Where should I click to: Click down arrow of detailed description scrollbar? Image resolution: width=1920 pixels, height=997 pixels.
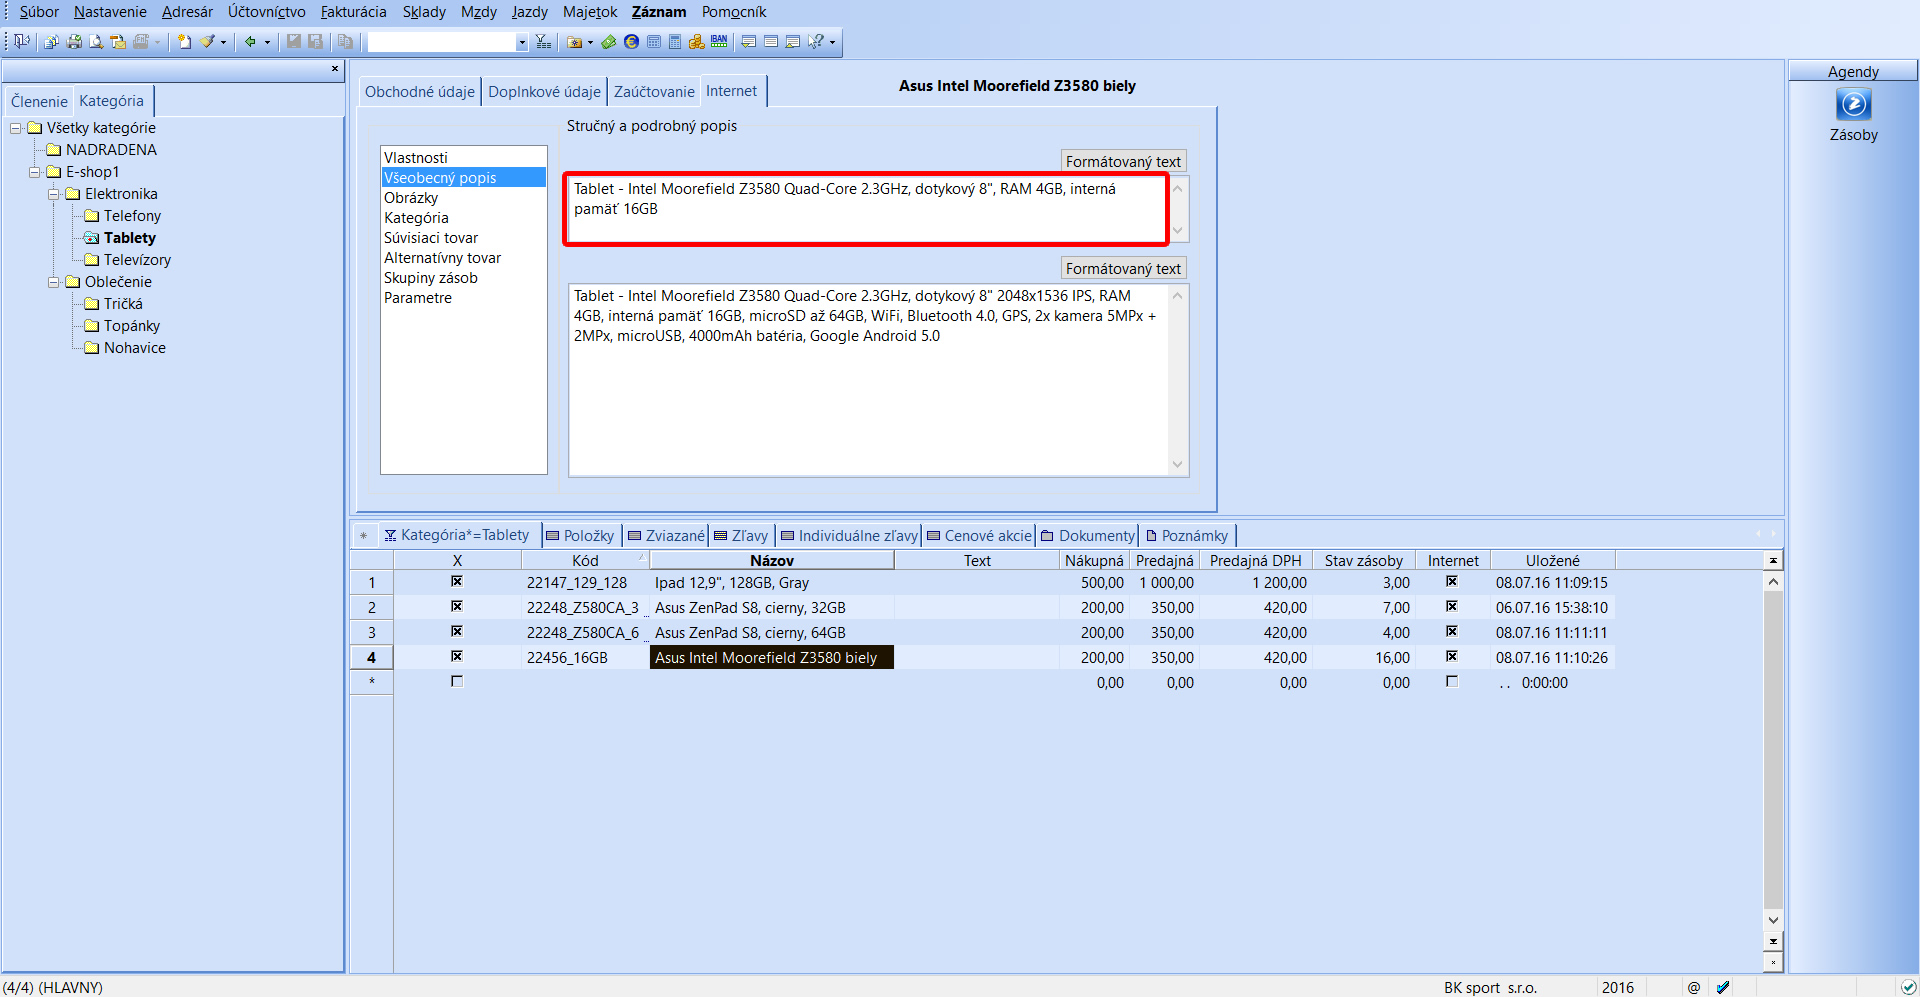(1178, 464)
